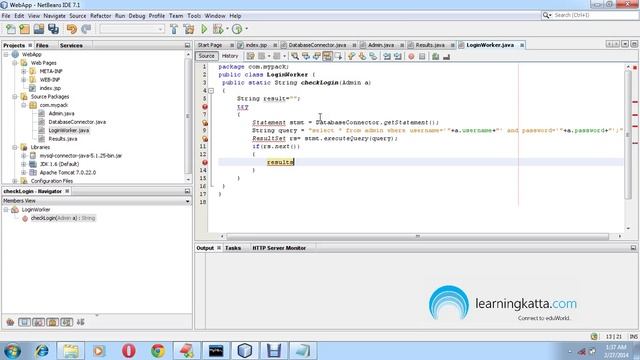Collapse the Libraries tree node
640x360 pixels.
tap(15, 147)
